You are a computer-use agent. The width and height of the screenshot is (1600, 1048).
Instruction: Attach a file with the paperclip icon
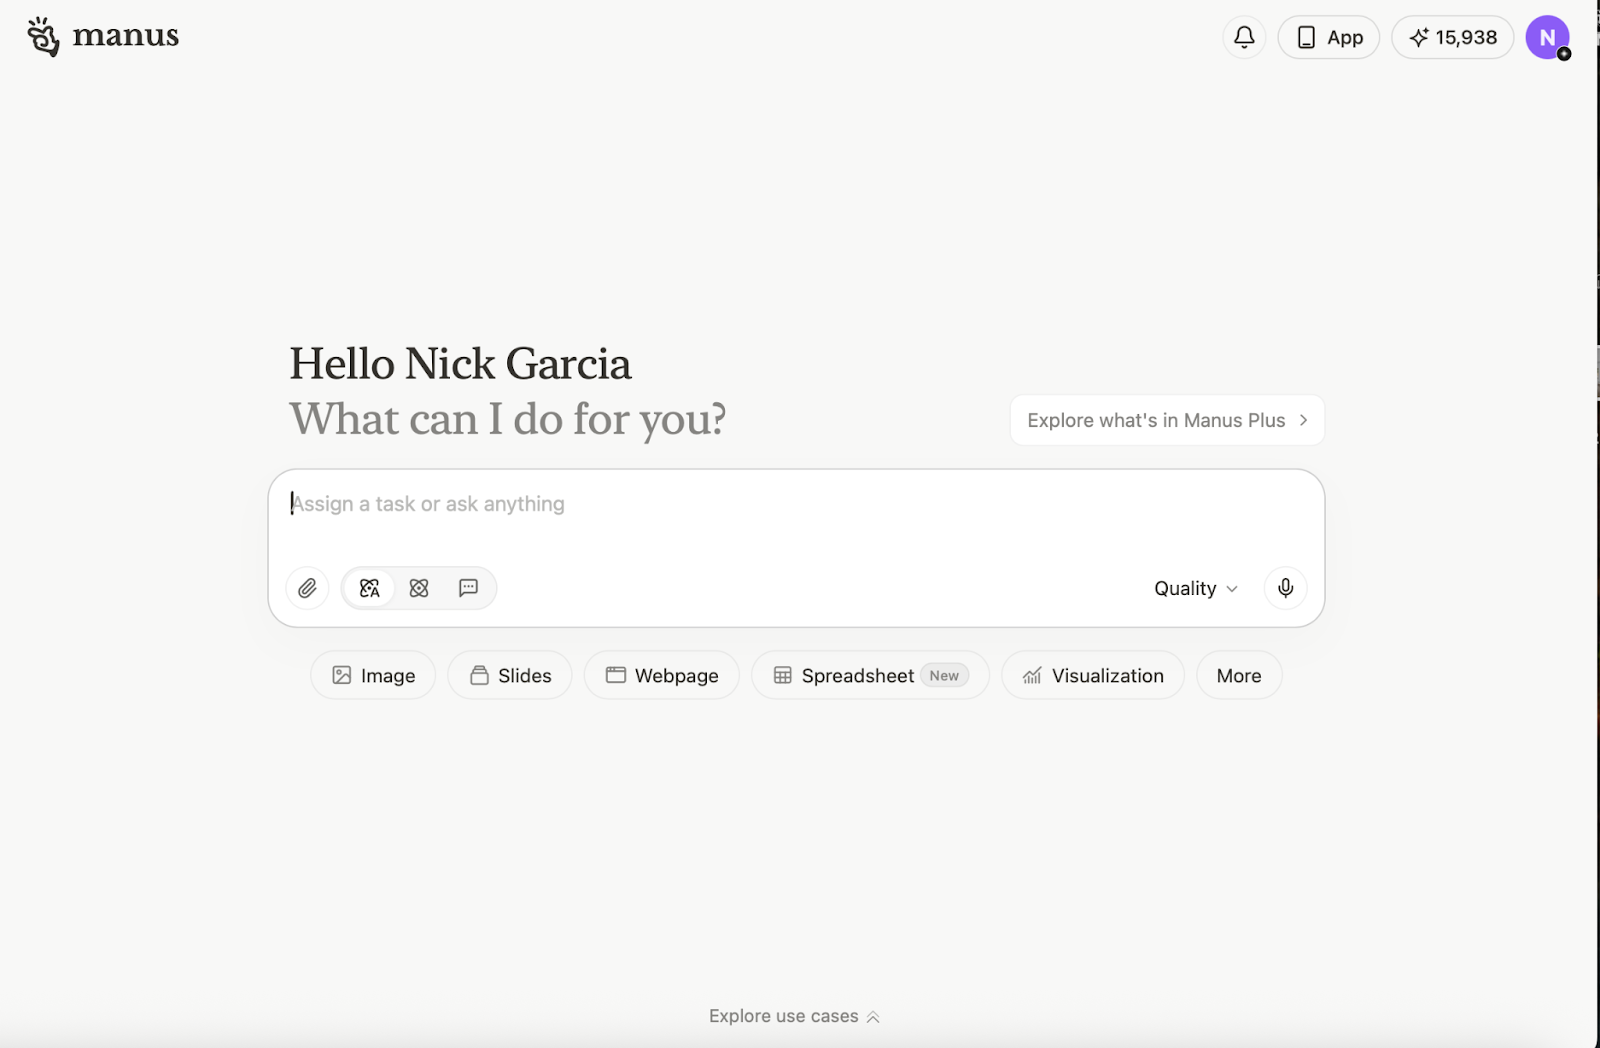pyautogui.click(x=308, y=588)
